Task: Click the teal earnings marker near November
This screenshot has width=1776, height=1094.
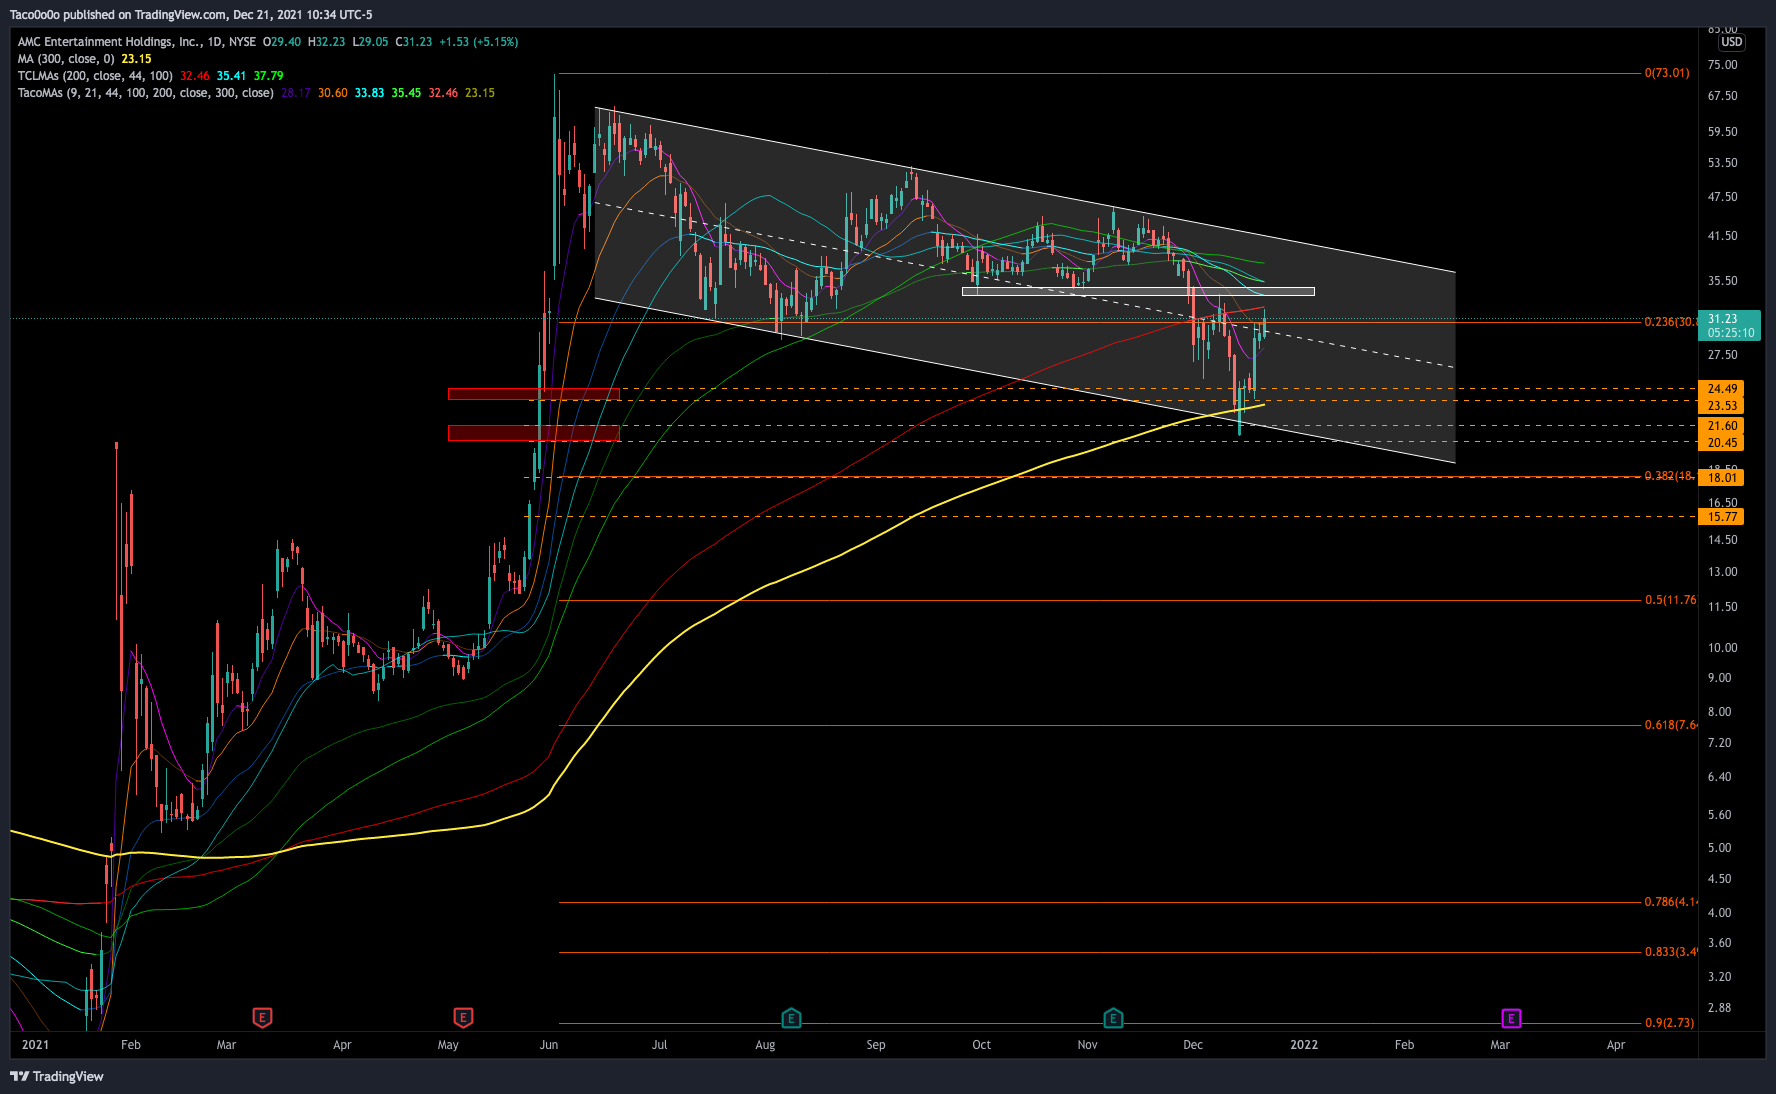Action: (1113, 1019)
